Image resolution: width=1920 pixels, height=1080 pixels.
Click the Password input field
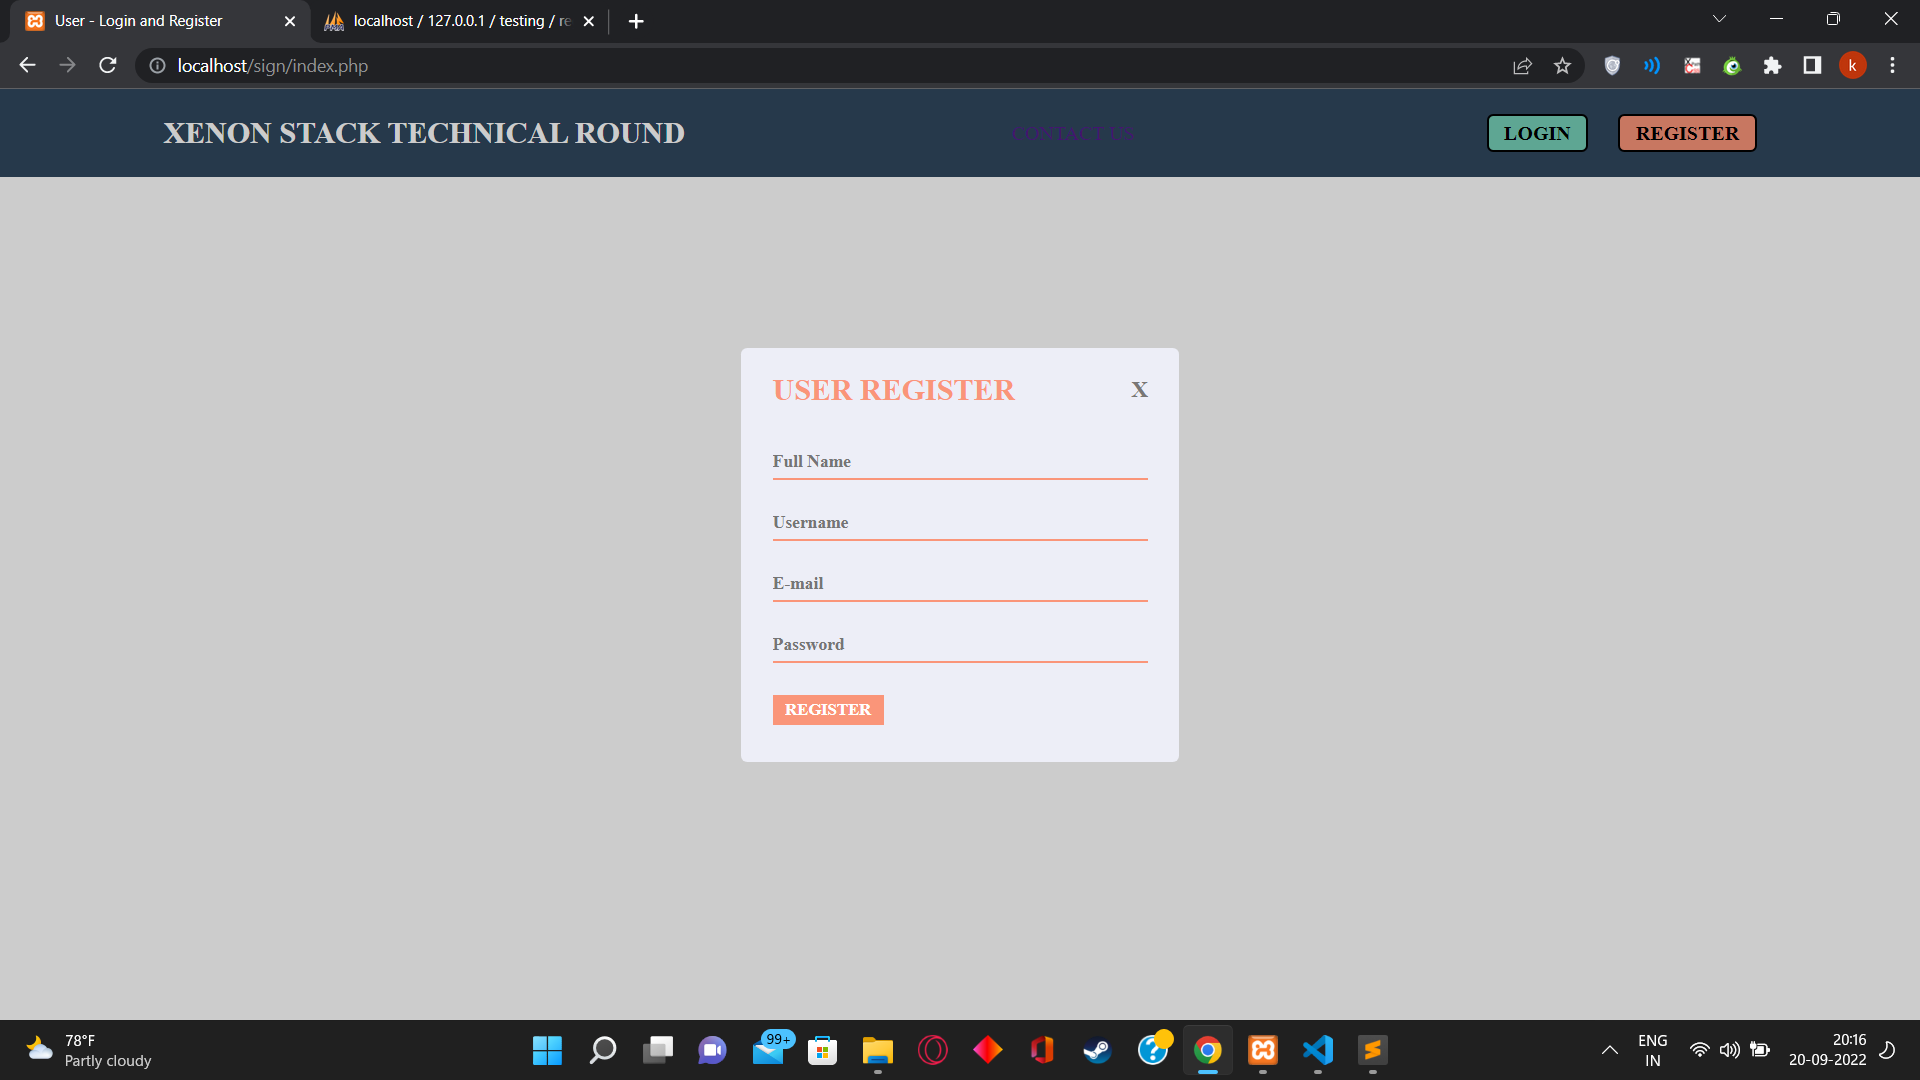(959, 645)
